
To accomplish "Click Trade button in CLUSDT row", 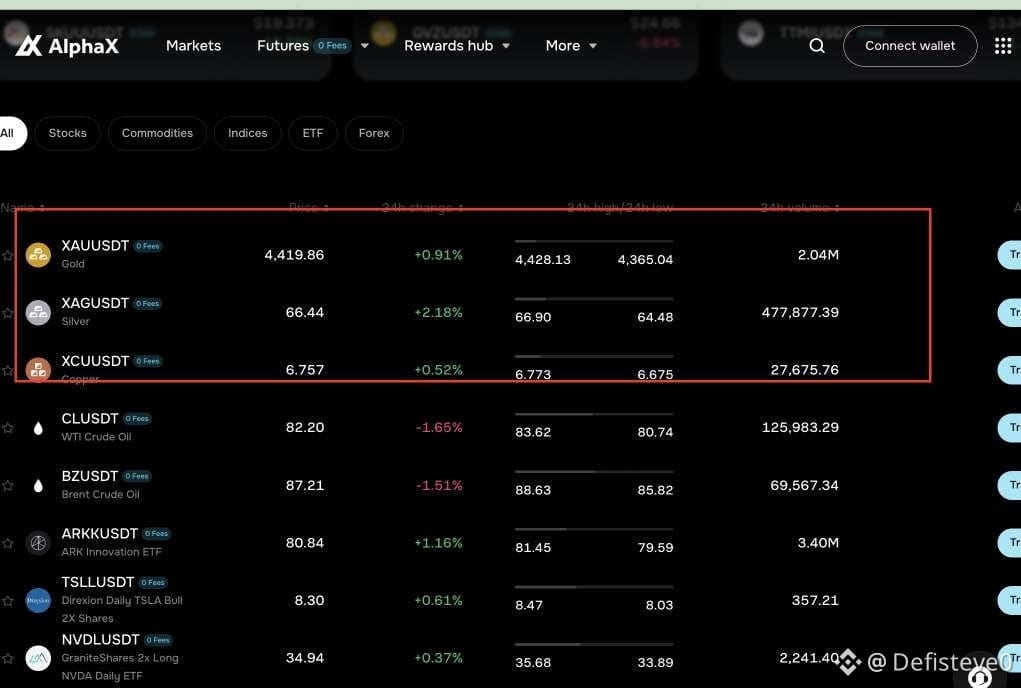I will click(x=1009, y=428).
